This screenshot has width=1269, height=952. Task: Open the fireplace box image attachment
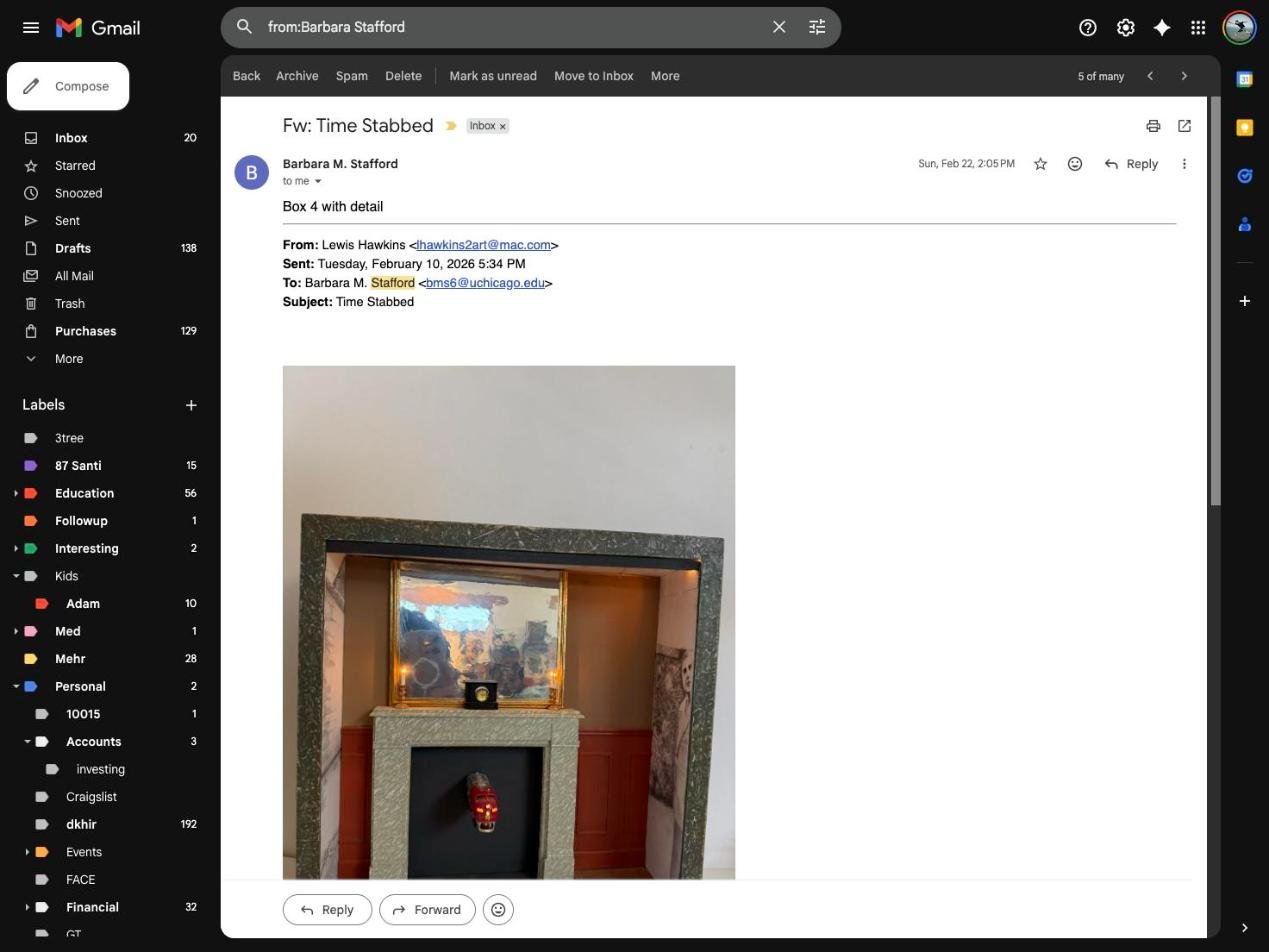509,622
